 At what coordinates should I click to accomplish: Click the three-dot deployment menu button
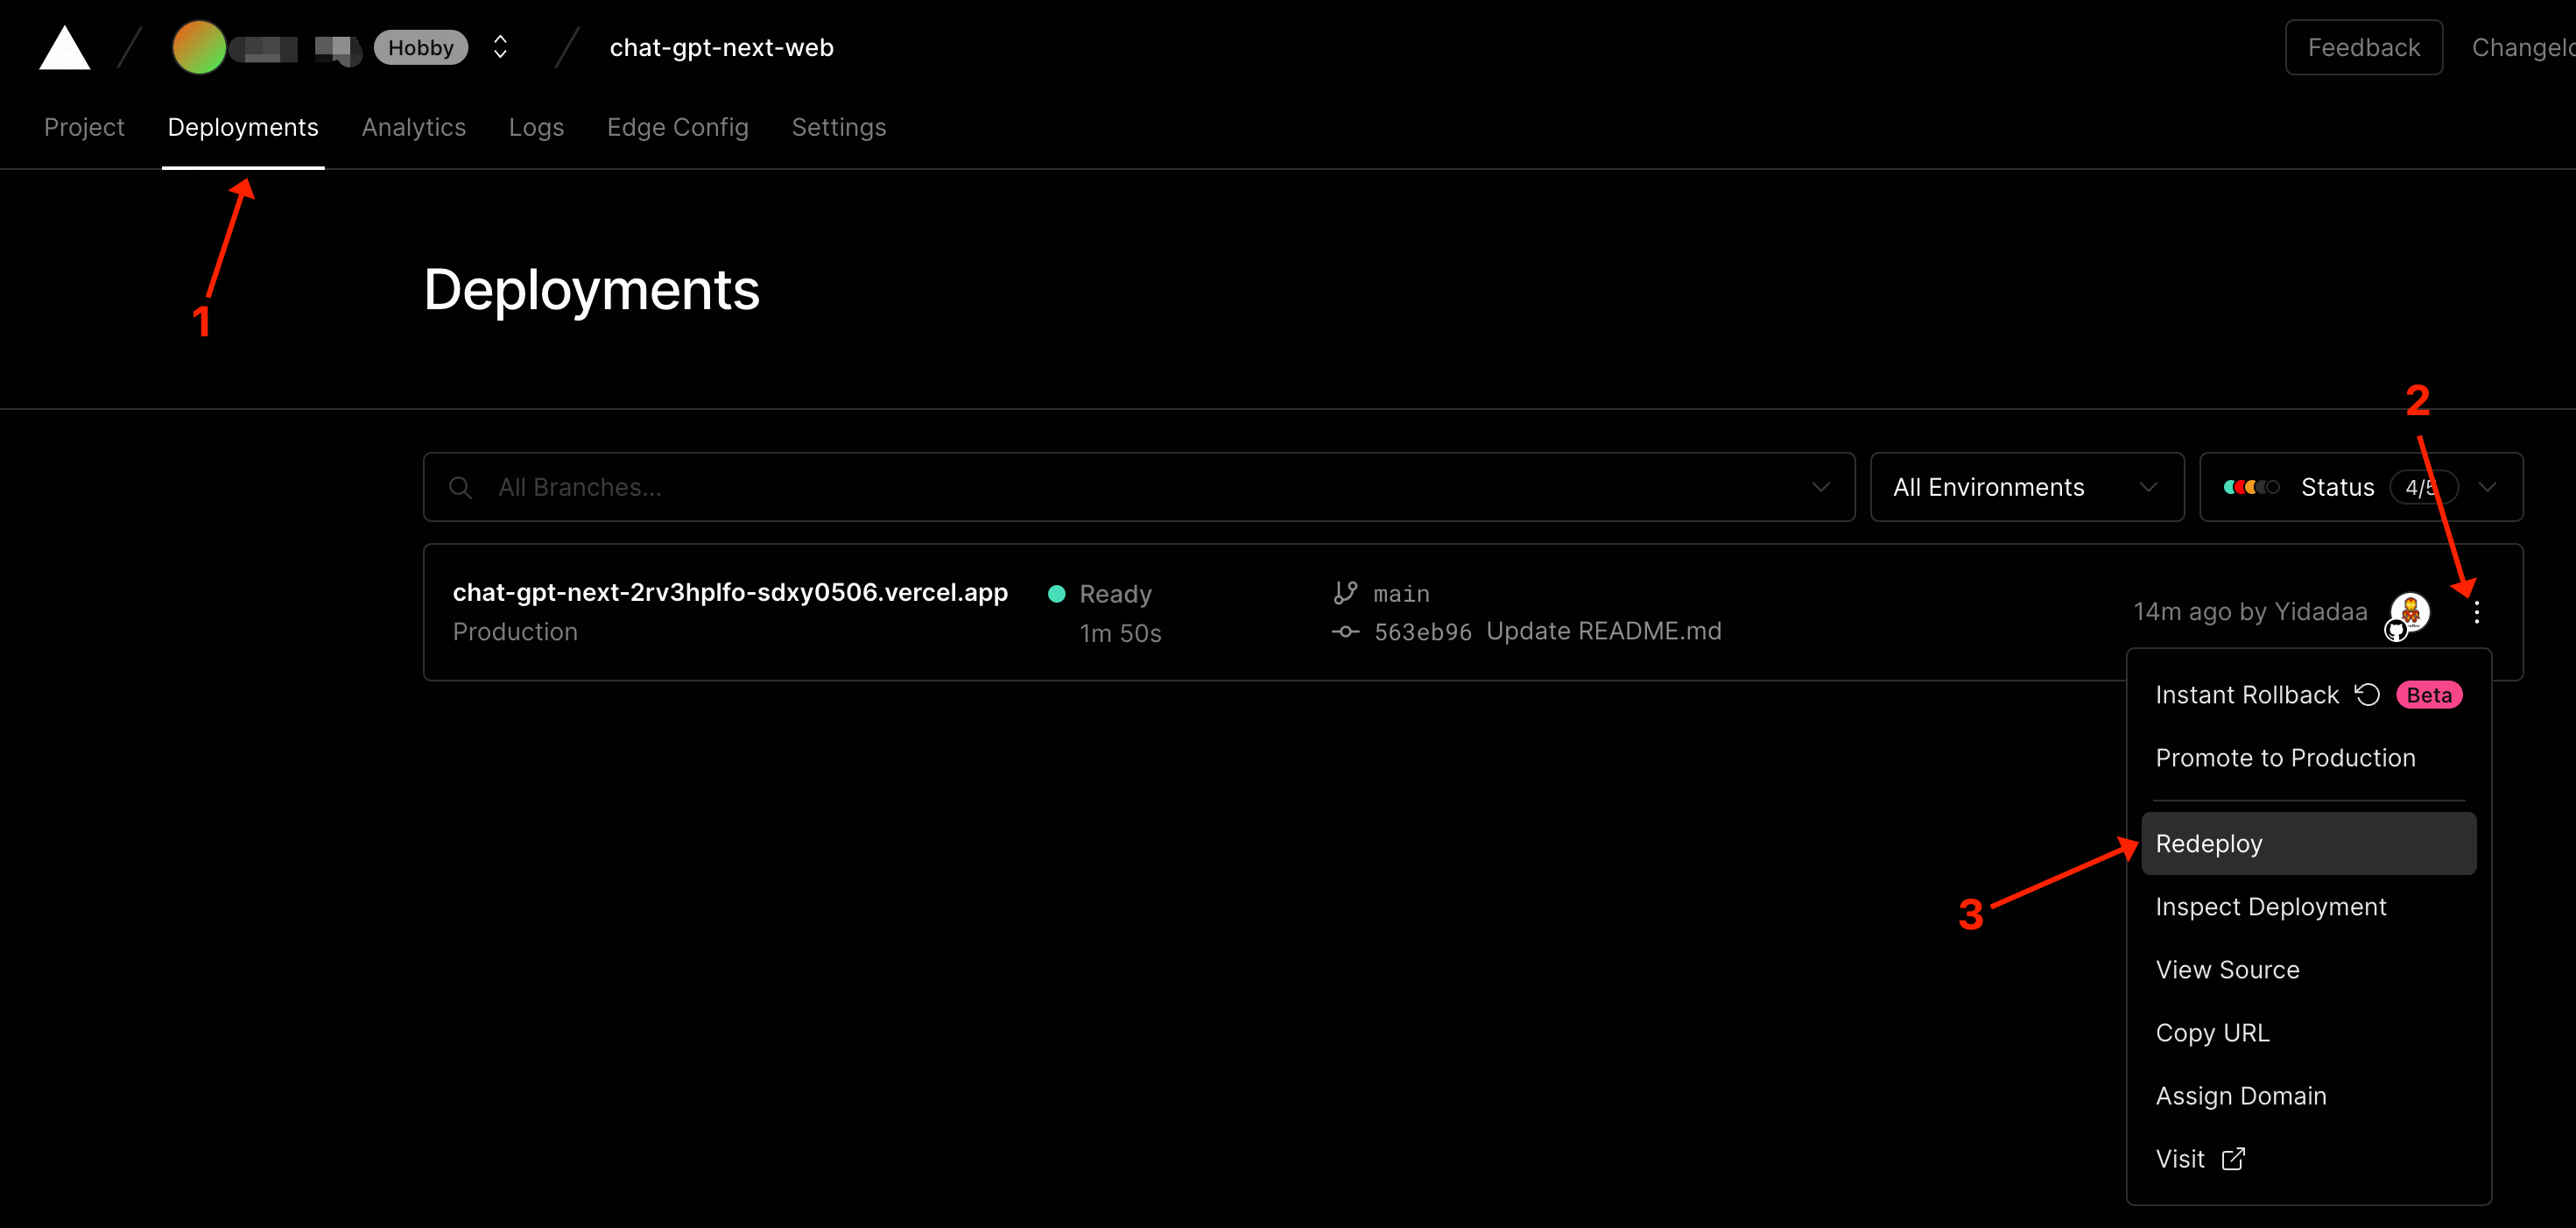click(2476, 612)
